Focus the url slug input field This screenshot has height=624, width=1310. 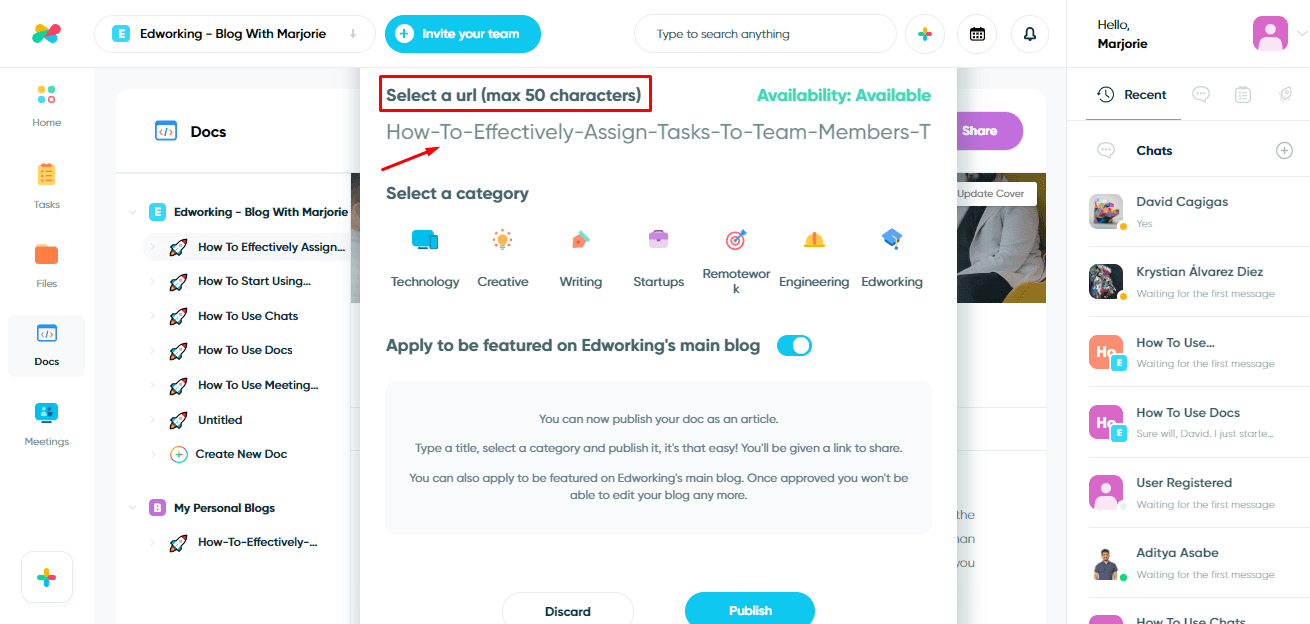pyautogui.click(x=658, y=132)
